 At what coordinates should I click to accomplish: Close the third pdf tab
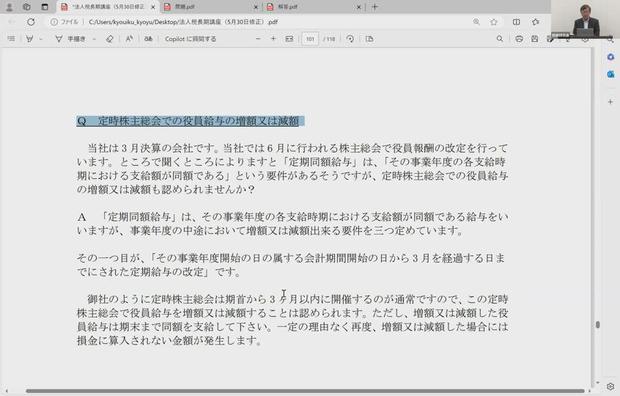click(359, 7)
